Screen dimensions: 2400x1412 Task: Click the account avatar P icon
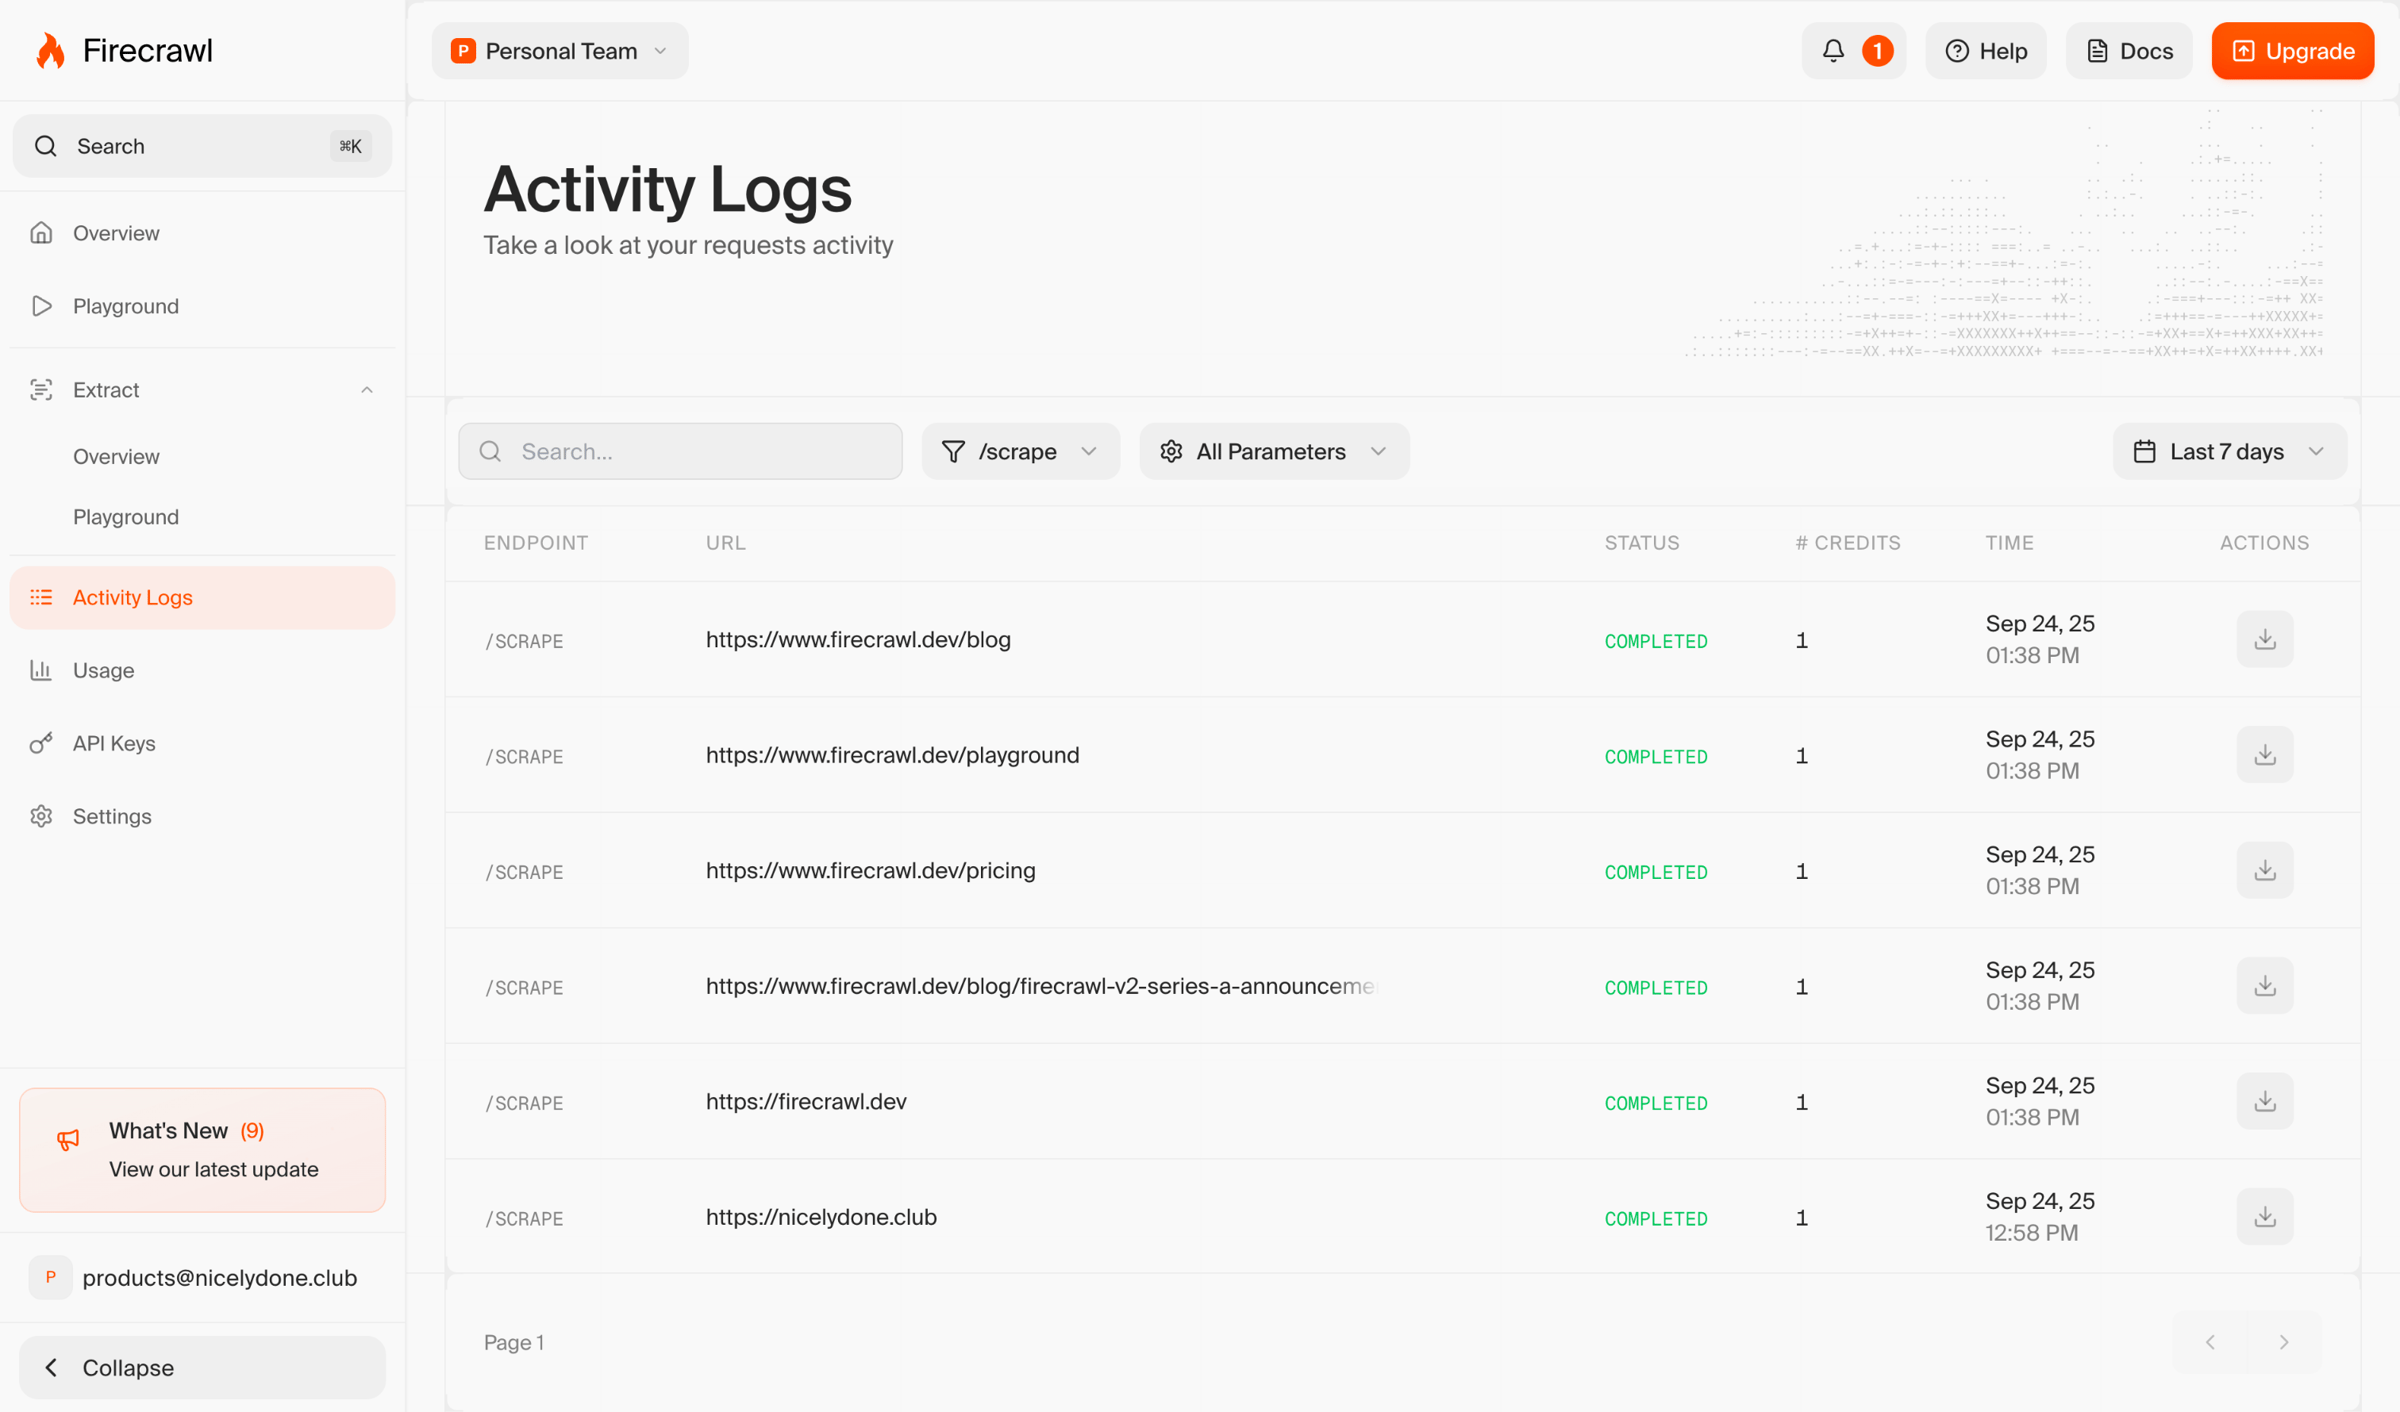[50, 1277]
